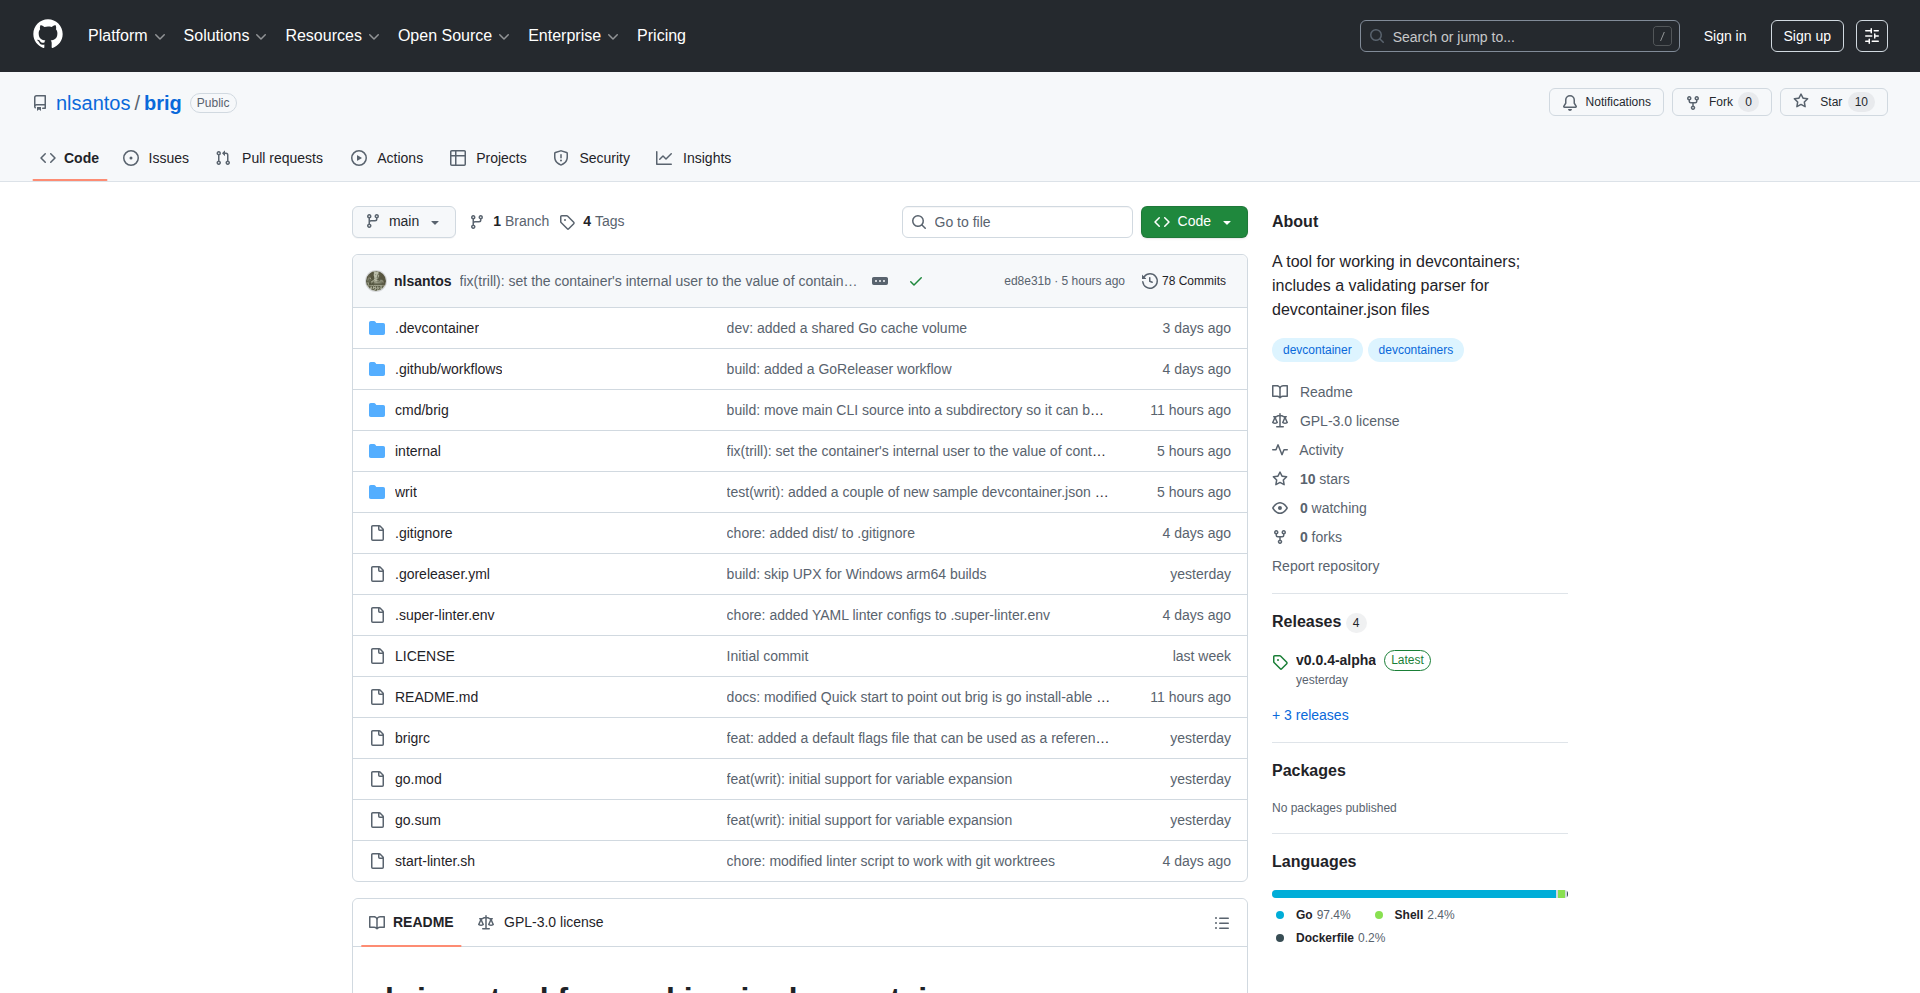Expand the commit message ellipsis button

880,281
